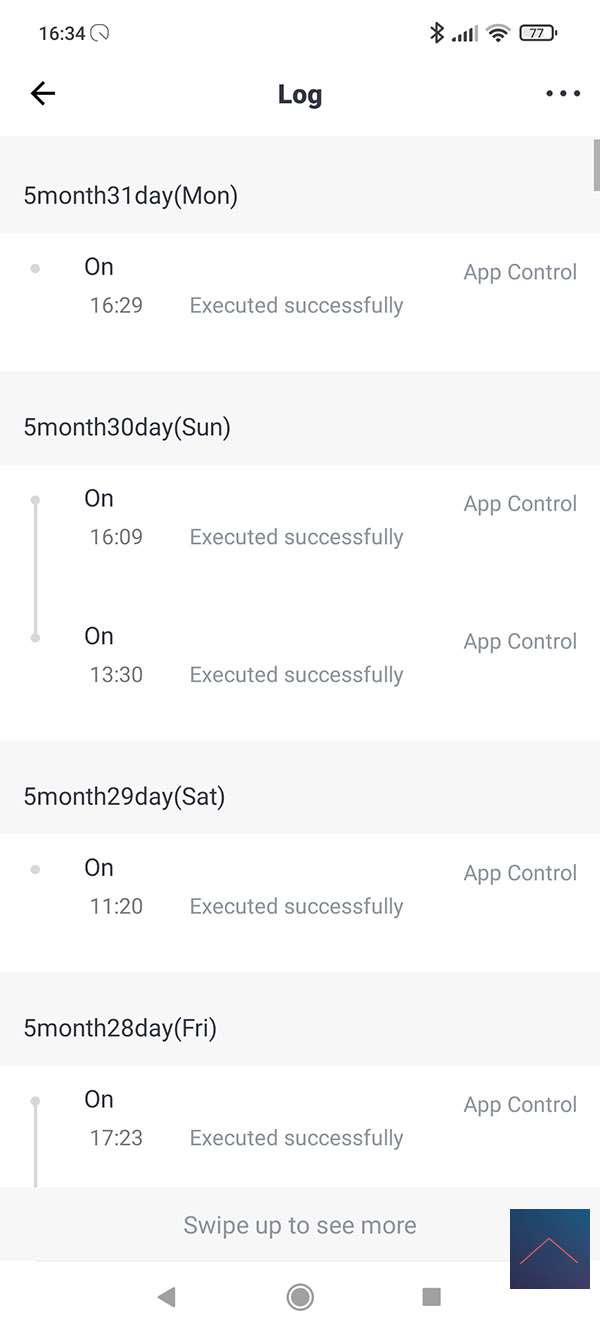Open the 11:20 On log entry
The image size is (600, 1333).
(300, 887)
